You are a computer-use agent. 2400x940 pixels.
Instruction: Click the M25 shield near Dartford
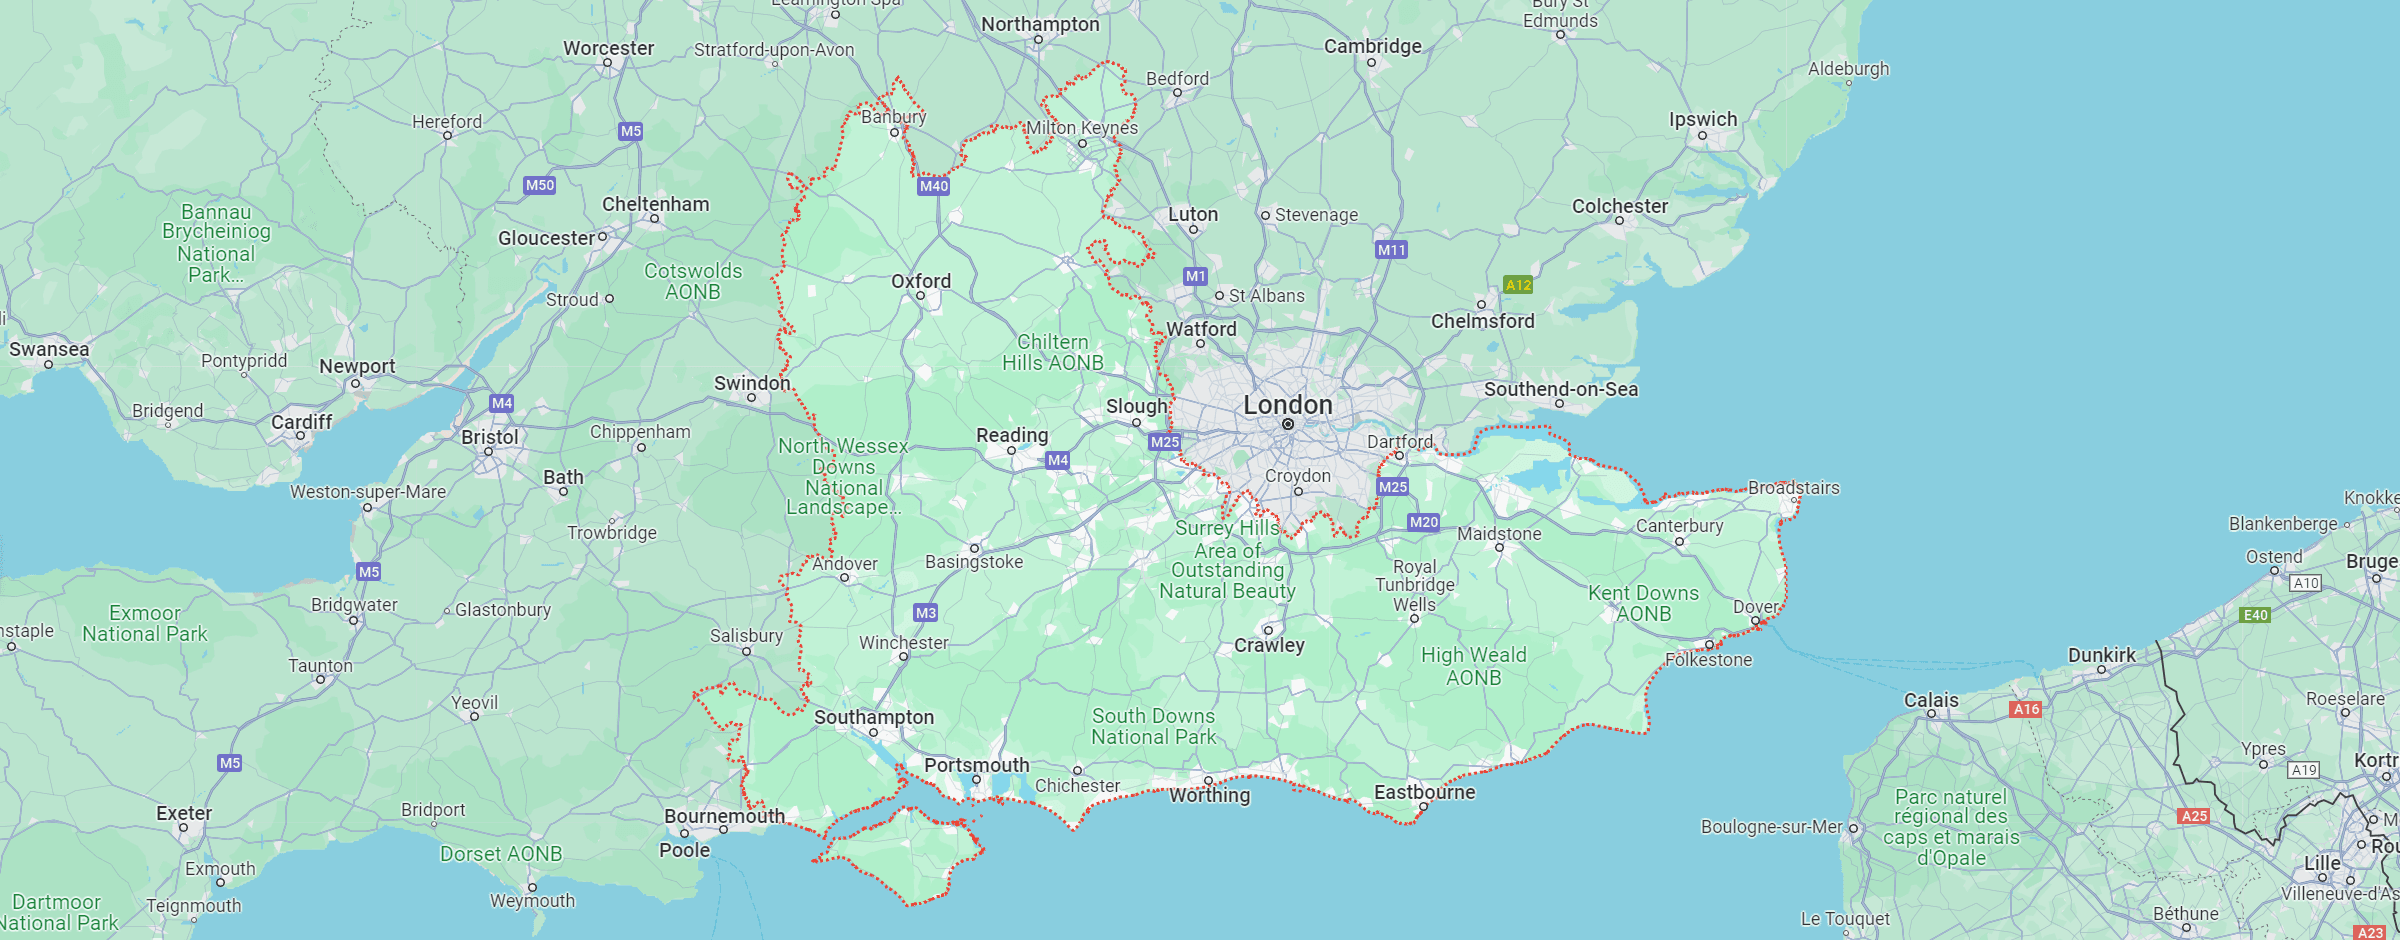1393,487
